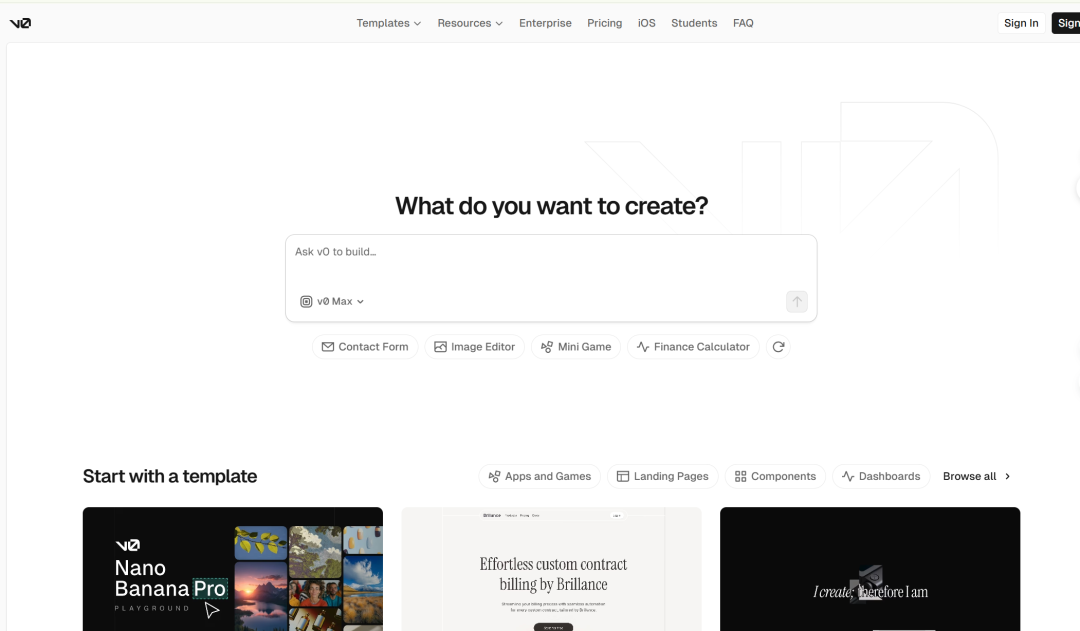Image resolution: width=1080 pixels, height=631 pixels.
Task: Show the Dashboards template category
Action: point(880,476)
